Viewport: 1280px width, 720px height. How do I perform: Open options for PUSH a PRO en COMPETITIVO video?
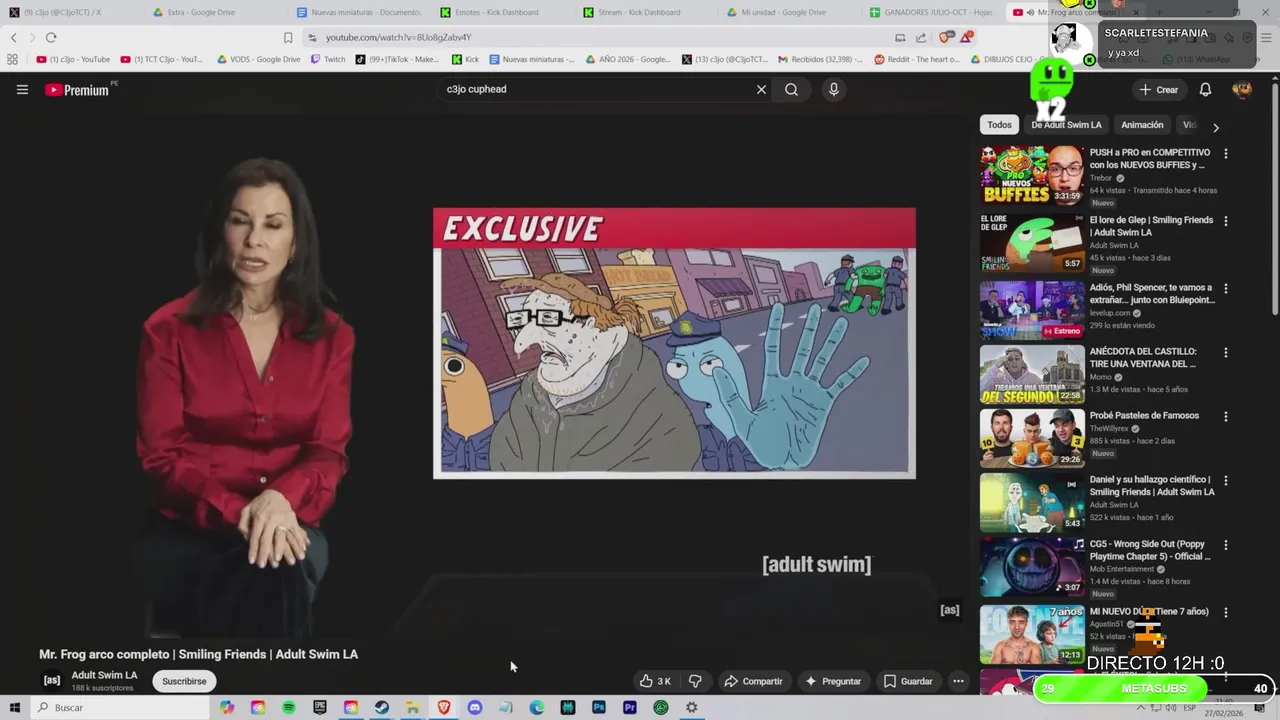coord(1225,153)
